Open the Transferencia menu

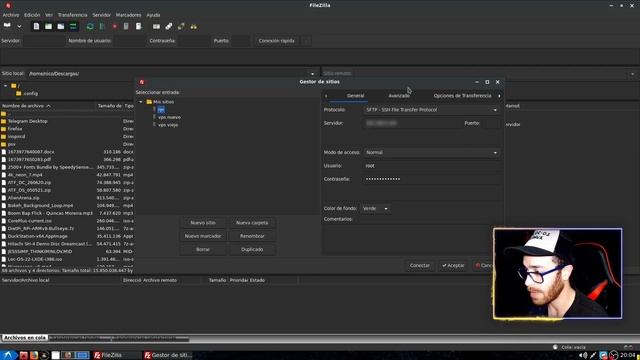[x=73, y=15]
